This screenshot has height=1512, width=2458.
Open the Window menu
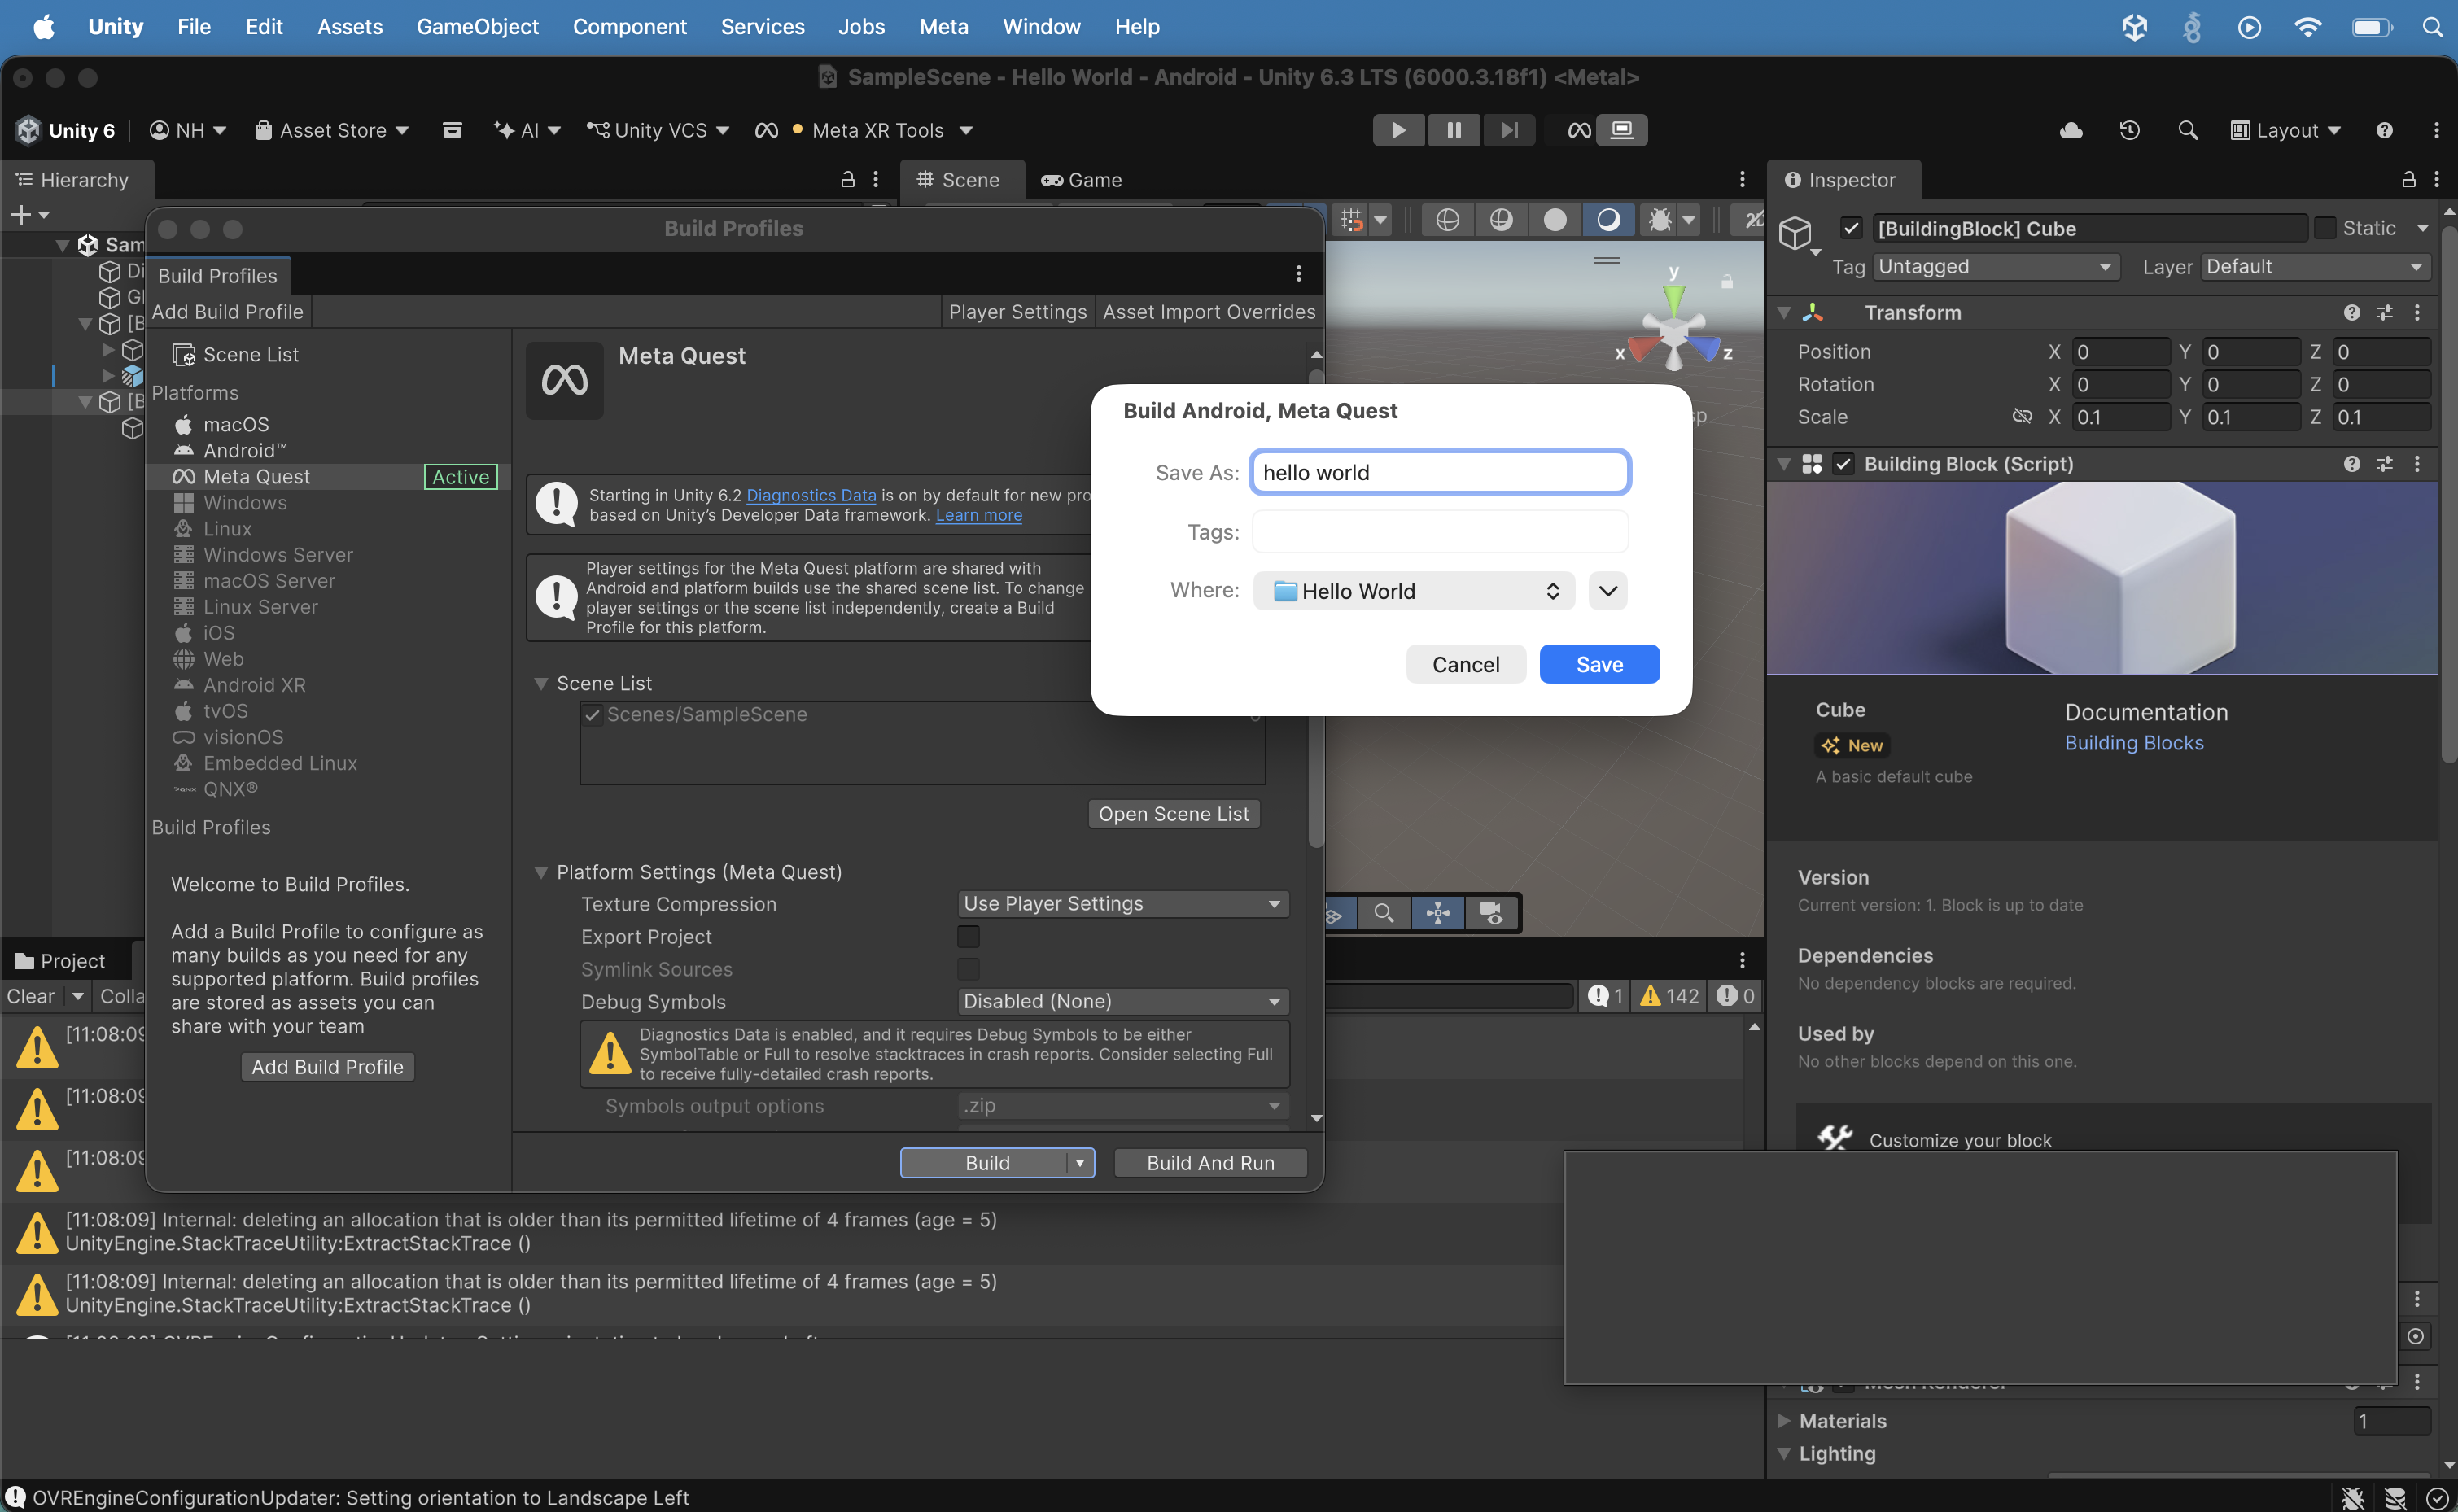click(1041, 27)
